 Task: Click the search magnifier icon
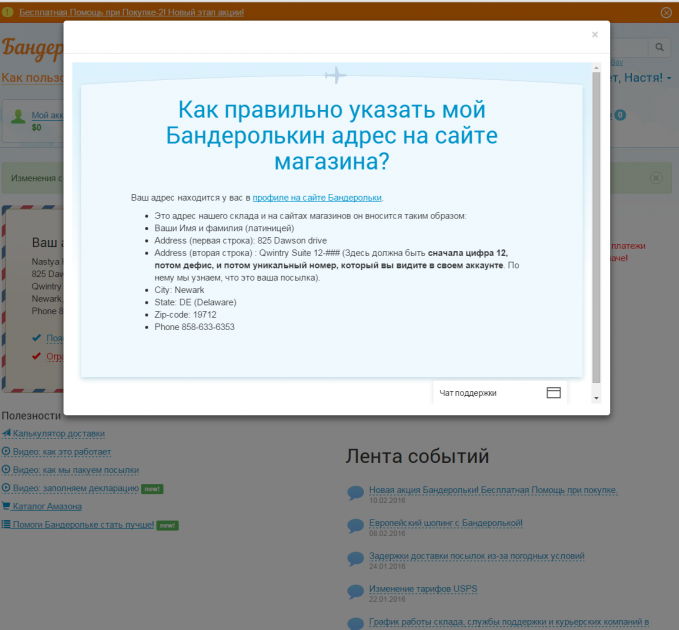659,47
